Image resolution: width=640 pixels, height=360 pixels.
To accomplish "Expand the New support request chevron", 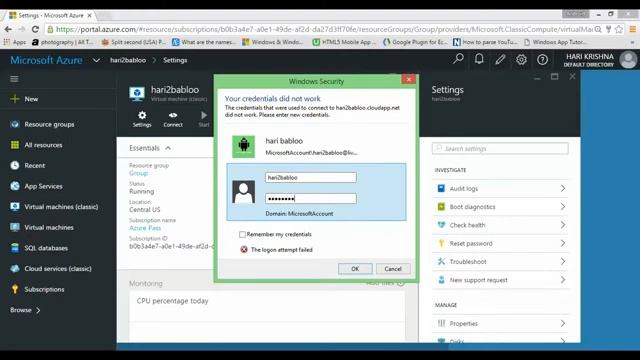I will (x=563, y=280).
